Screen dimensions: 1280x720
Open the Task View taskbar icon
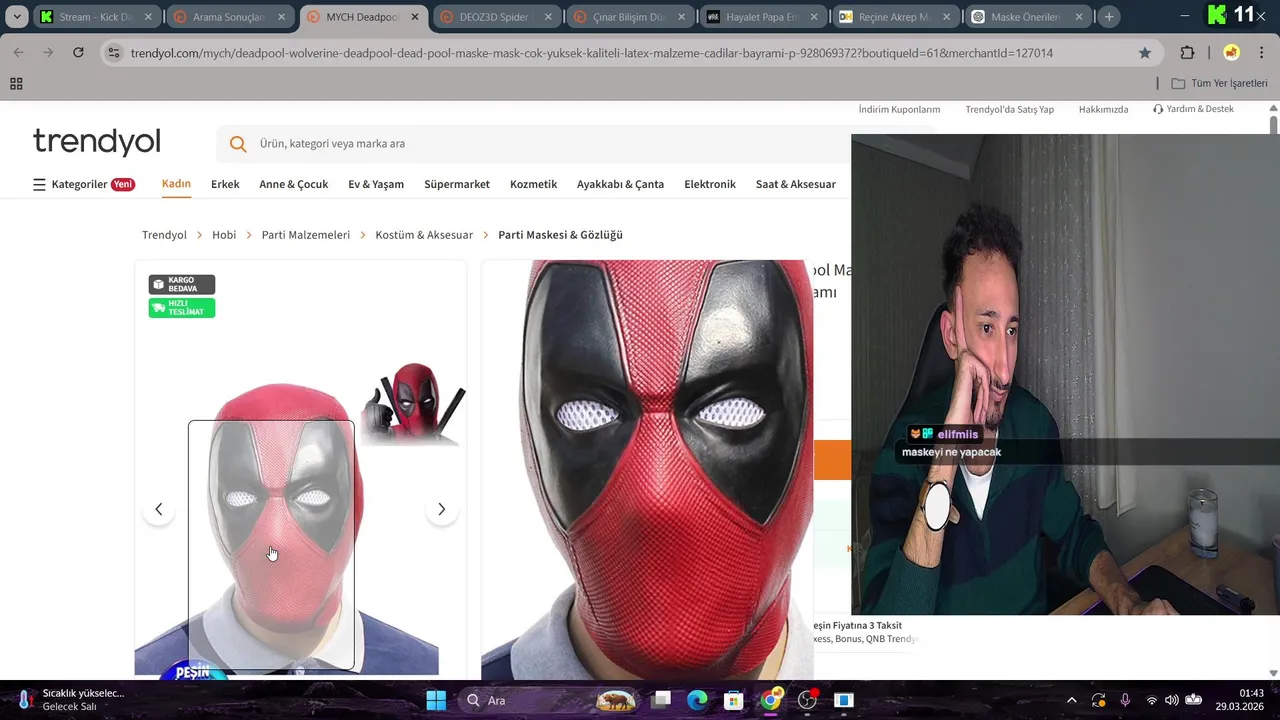click(x=661, y=700)
